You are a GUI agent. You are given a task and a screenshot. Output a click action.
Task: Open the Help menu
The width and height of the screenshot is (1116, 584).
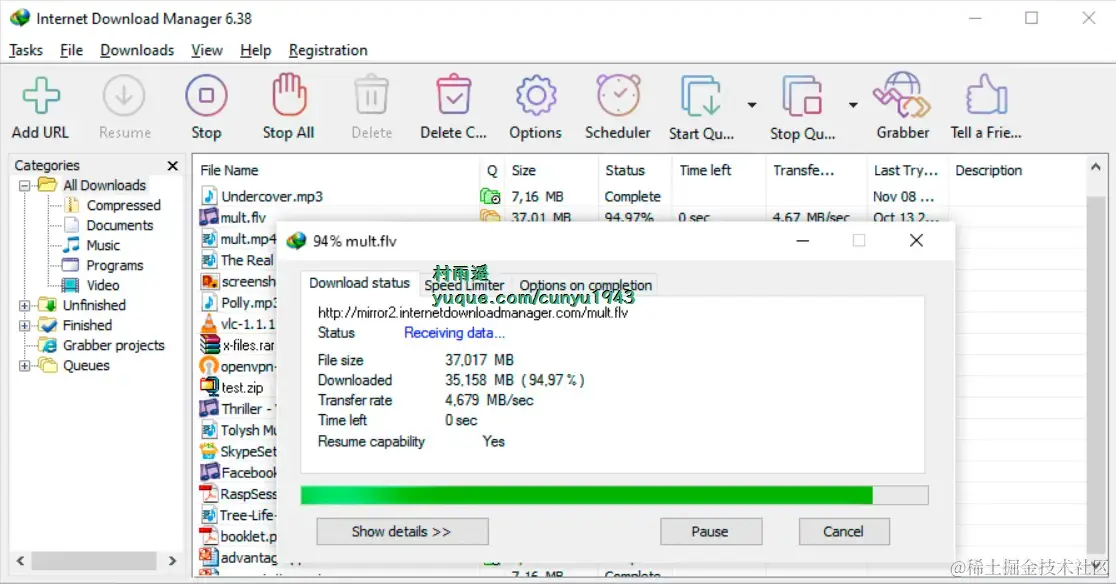click(x=256, y=50)
